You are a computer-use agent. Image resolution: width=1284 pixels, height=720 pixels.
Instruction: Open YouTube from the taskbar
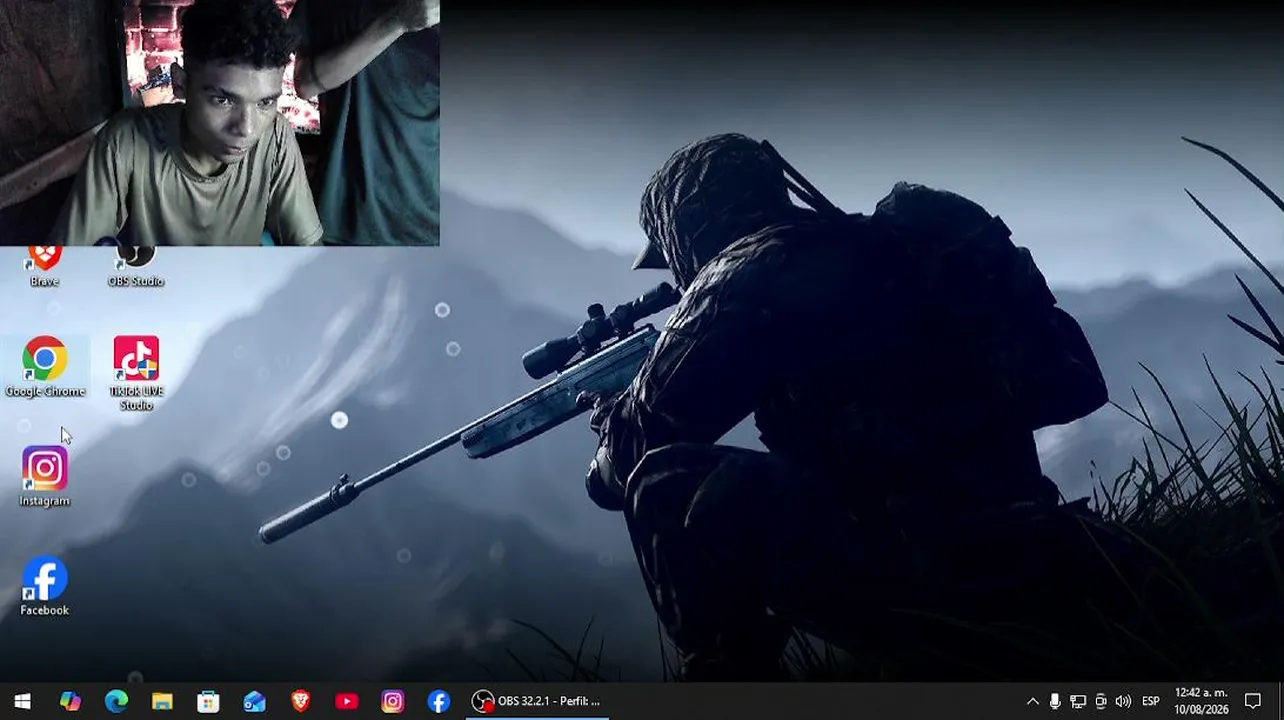[346, 701]
